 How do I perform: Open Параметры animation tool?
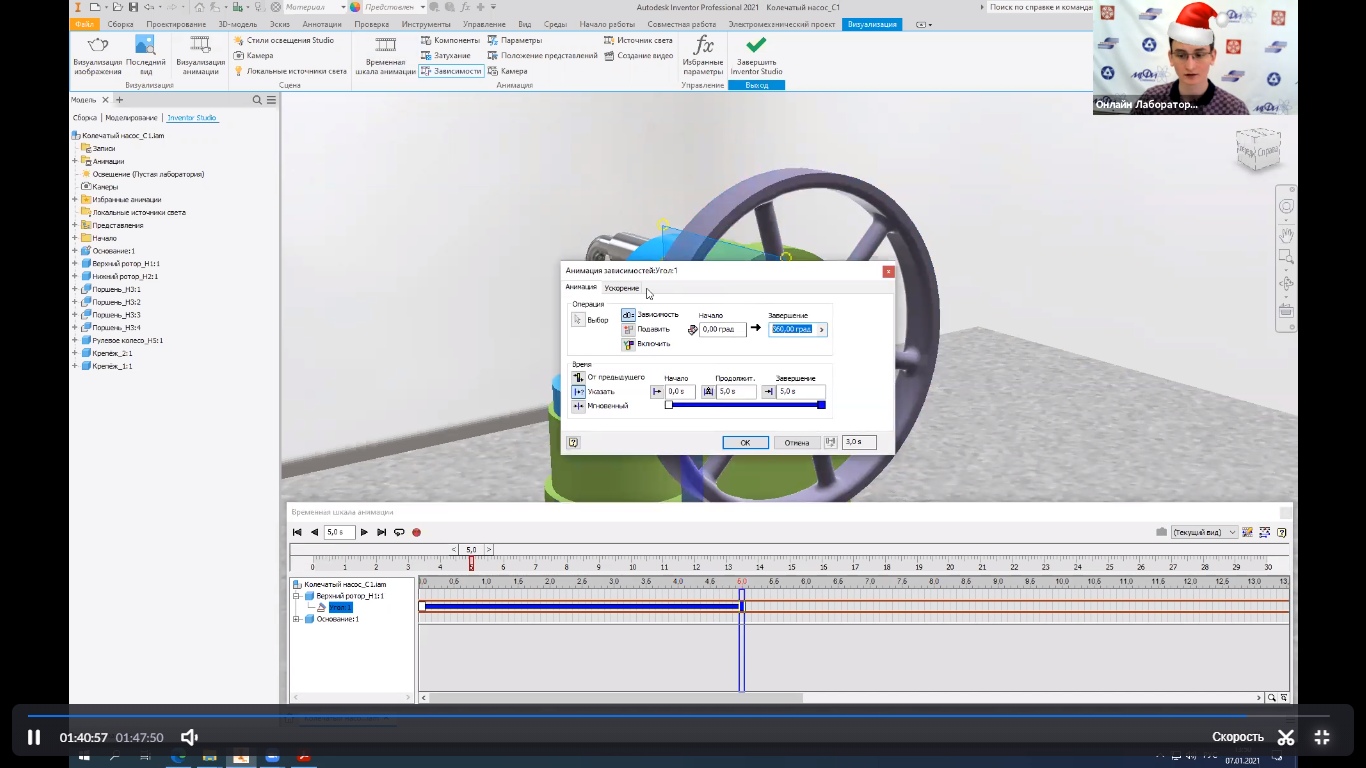coord(515,40)
